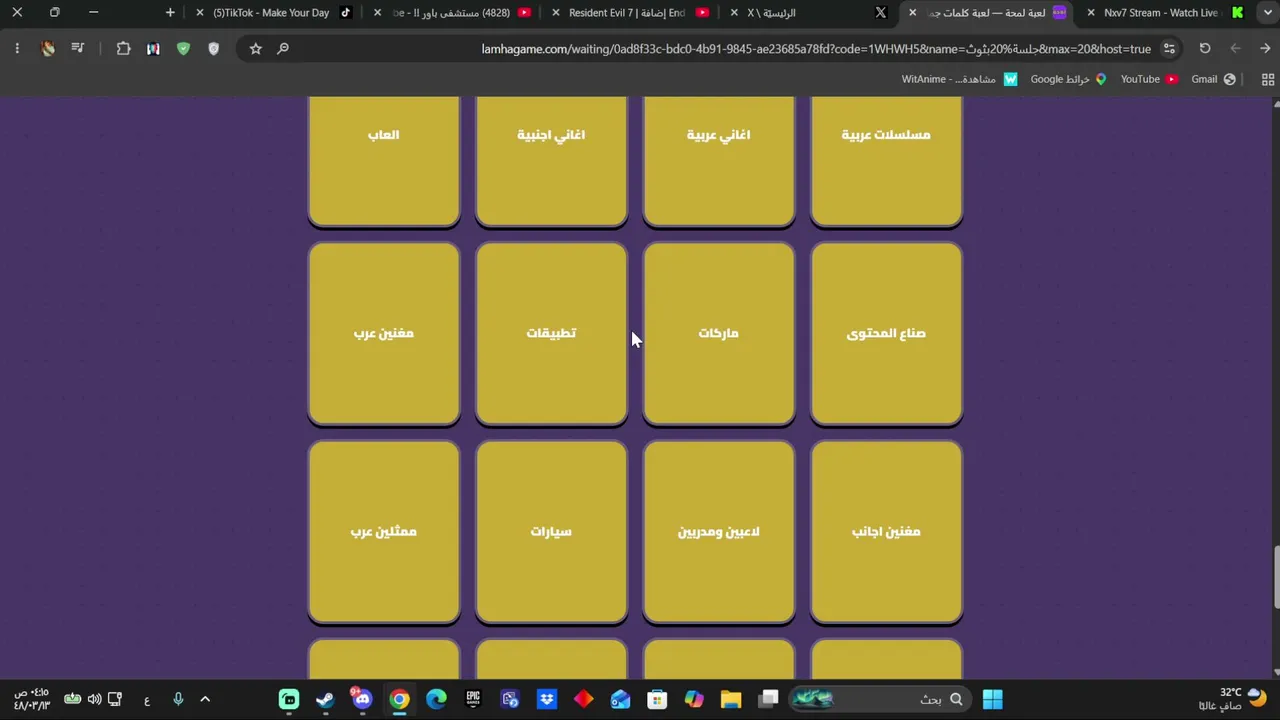Pick the لاعبين ومدربين category card
Viewport: 1280px width, 720px height.
click(x=719, y=531)
